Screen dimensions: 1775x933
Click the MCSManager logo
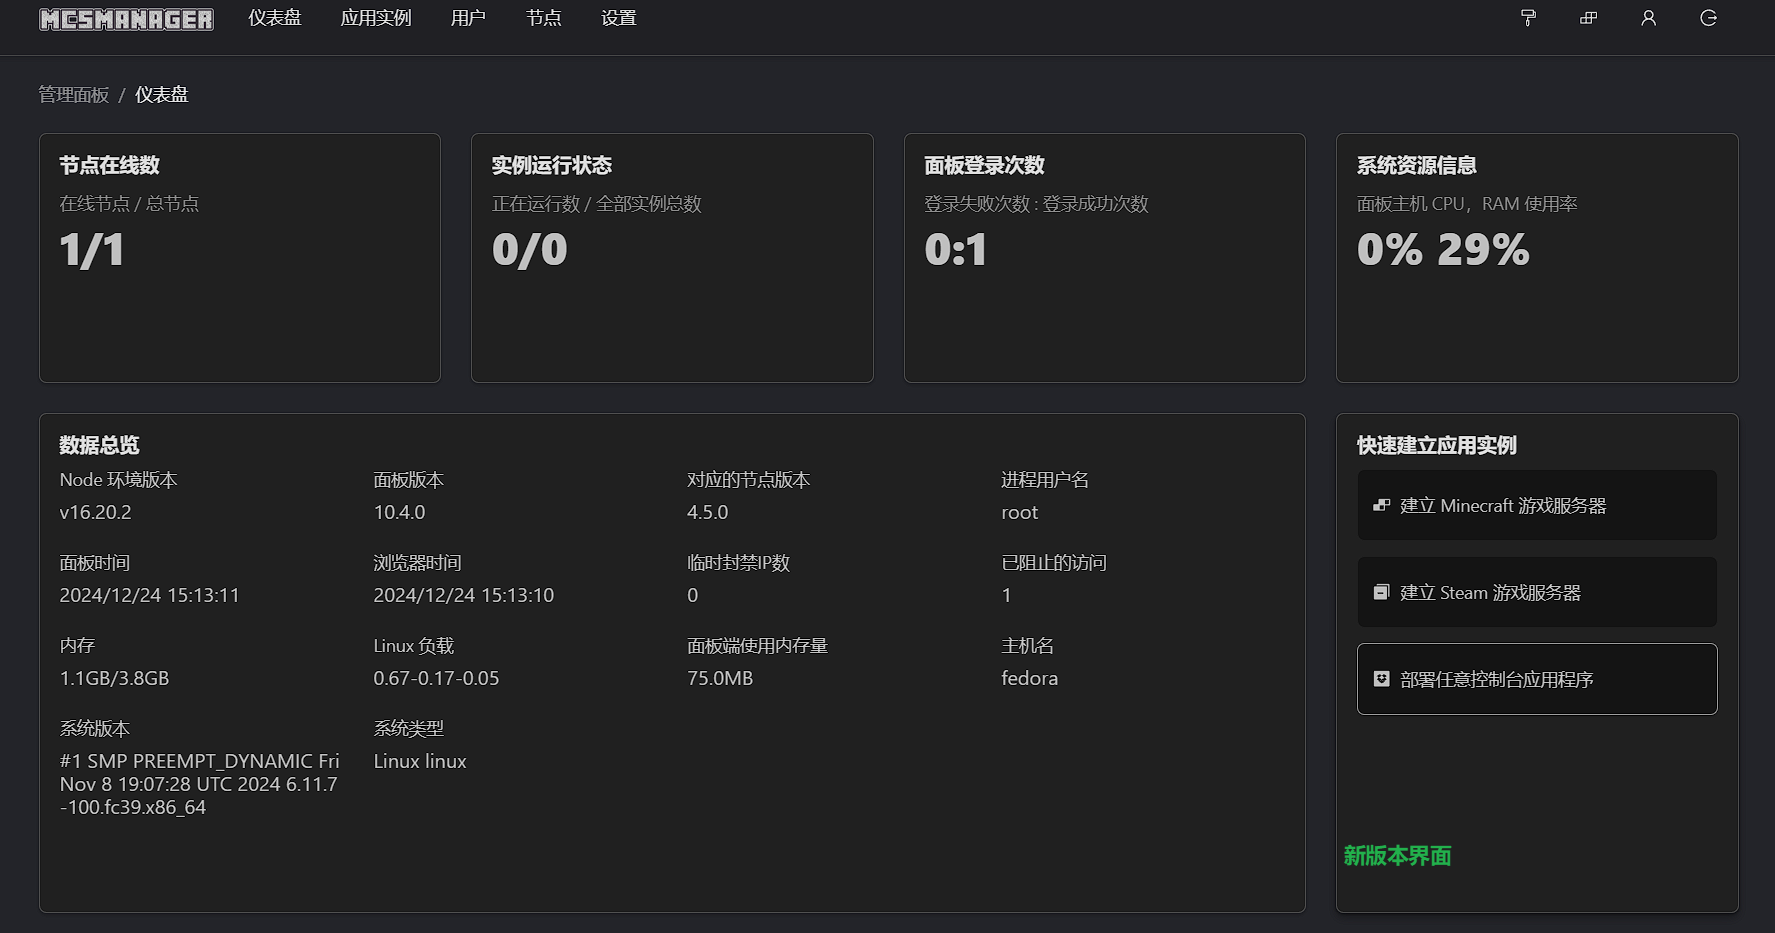pyautogui.click(x=126, y=19)
